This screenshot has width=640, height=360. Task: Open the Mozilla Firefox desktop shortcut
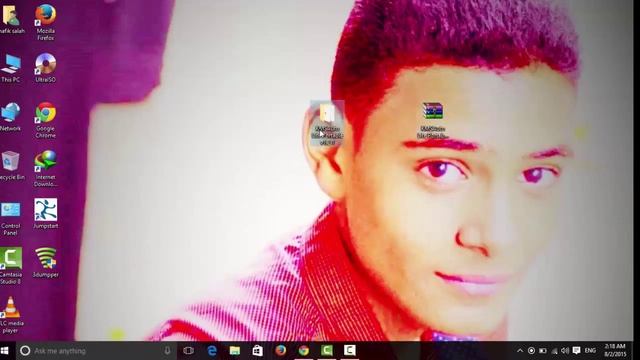click(45, 22)
